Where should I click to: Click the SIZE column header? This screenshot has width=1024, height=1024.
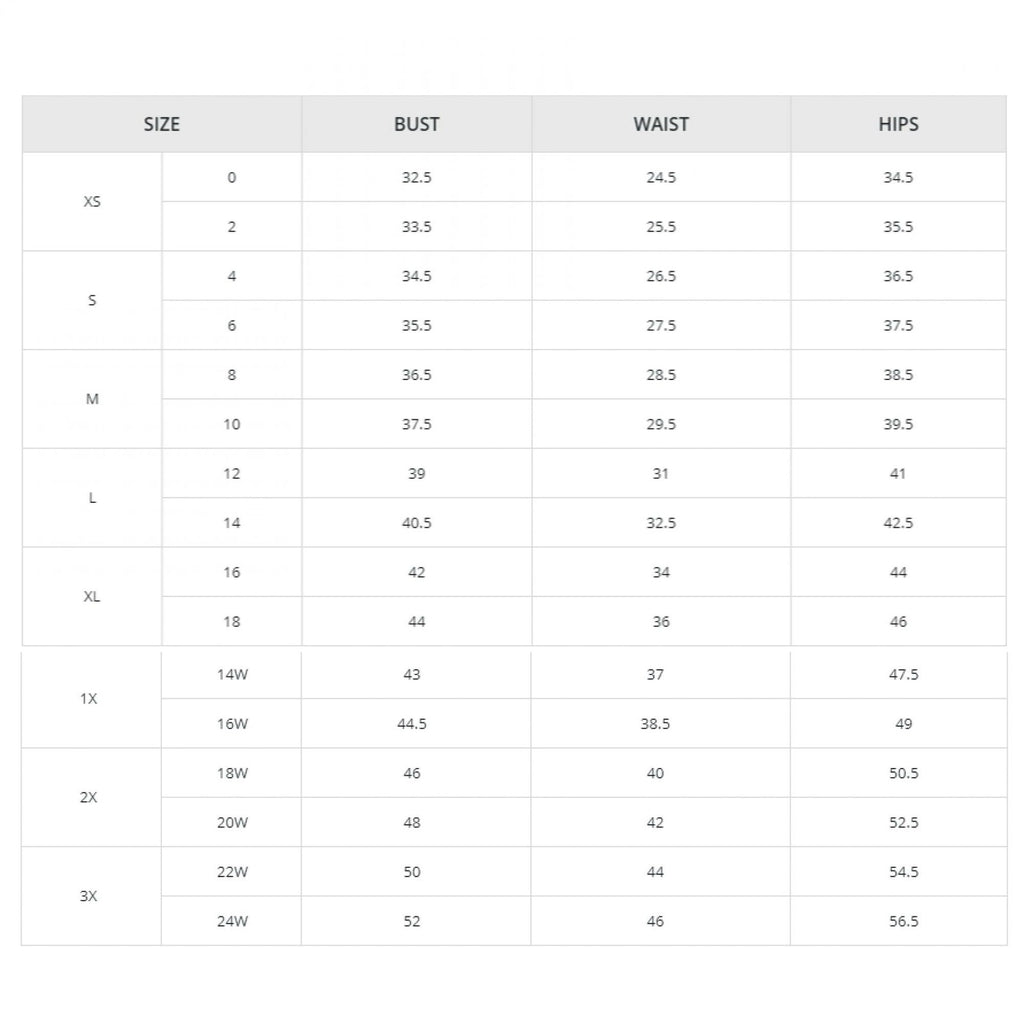pos(162,125)
